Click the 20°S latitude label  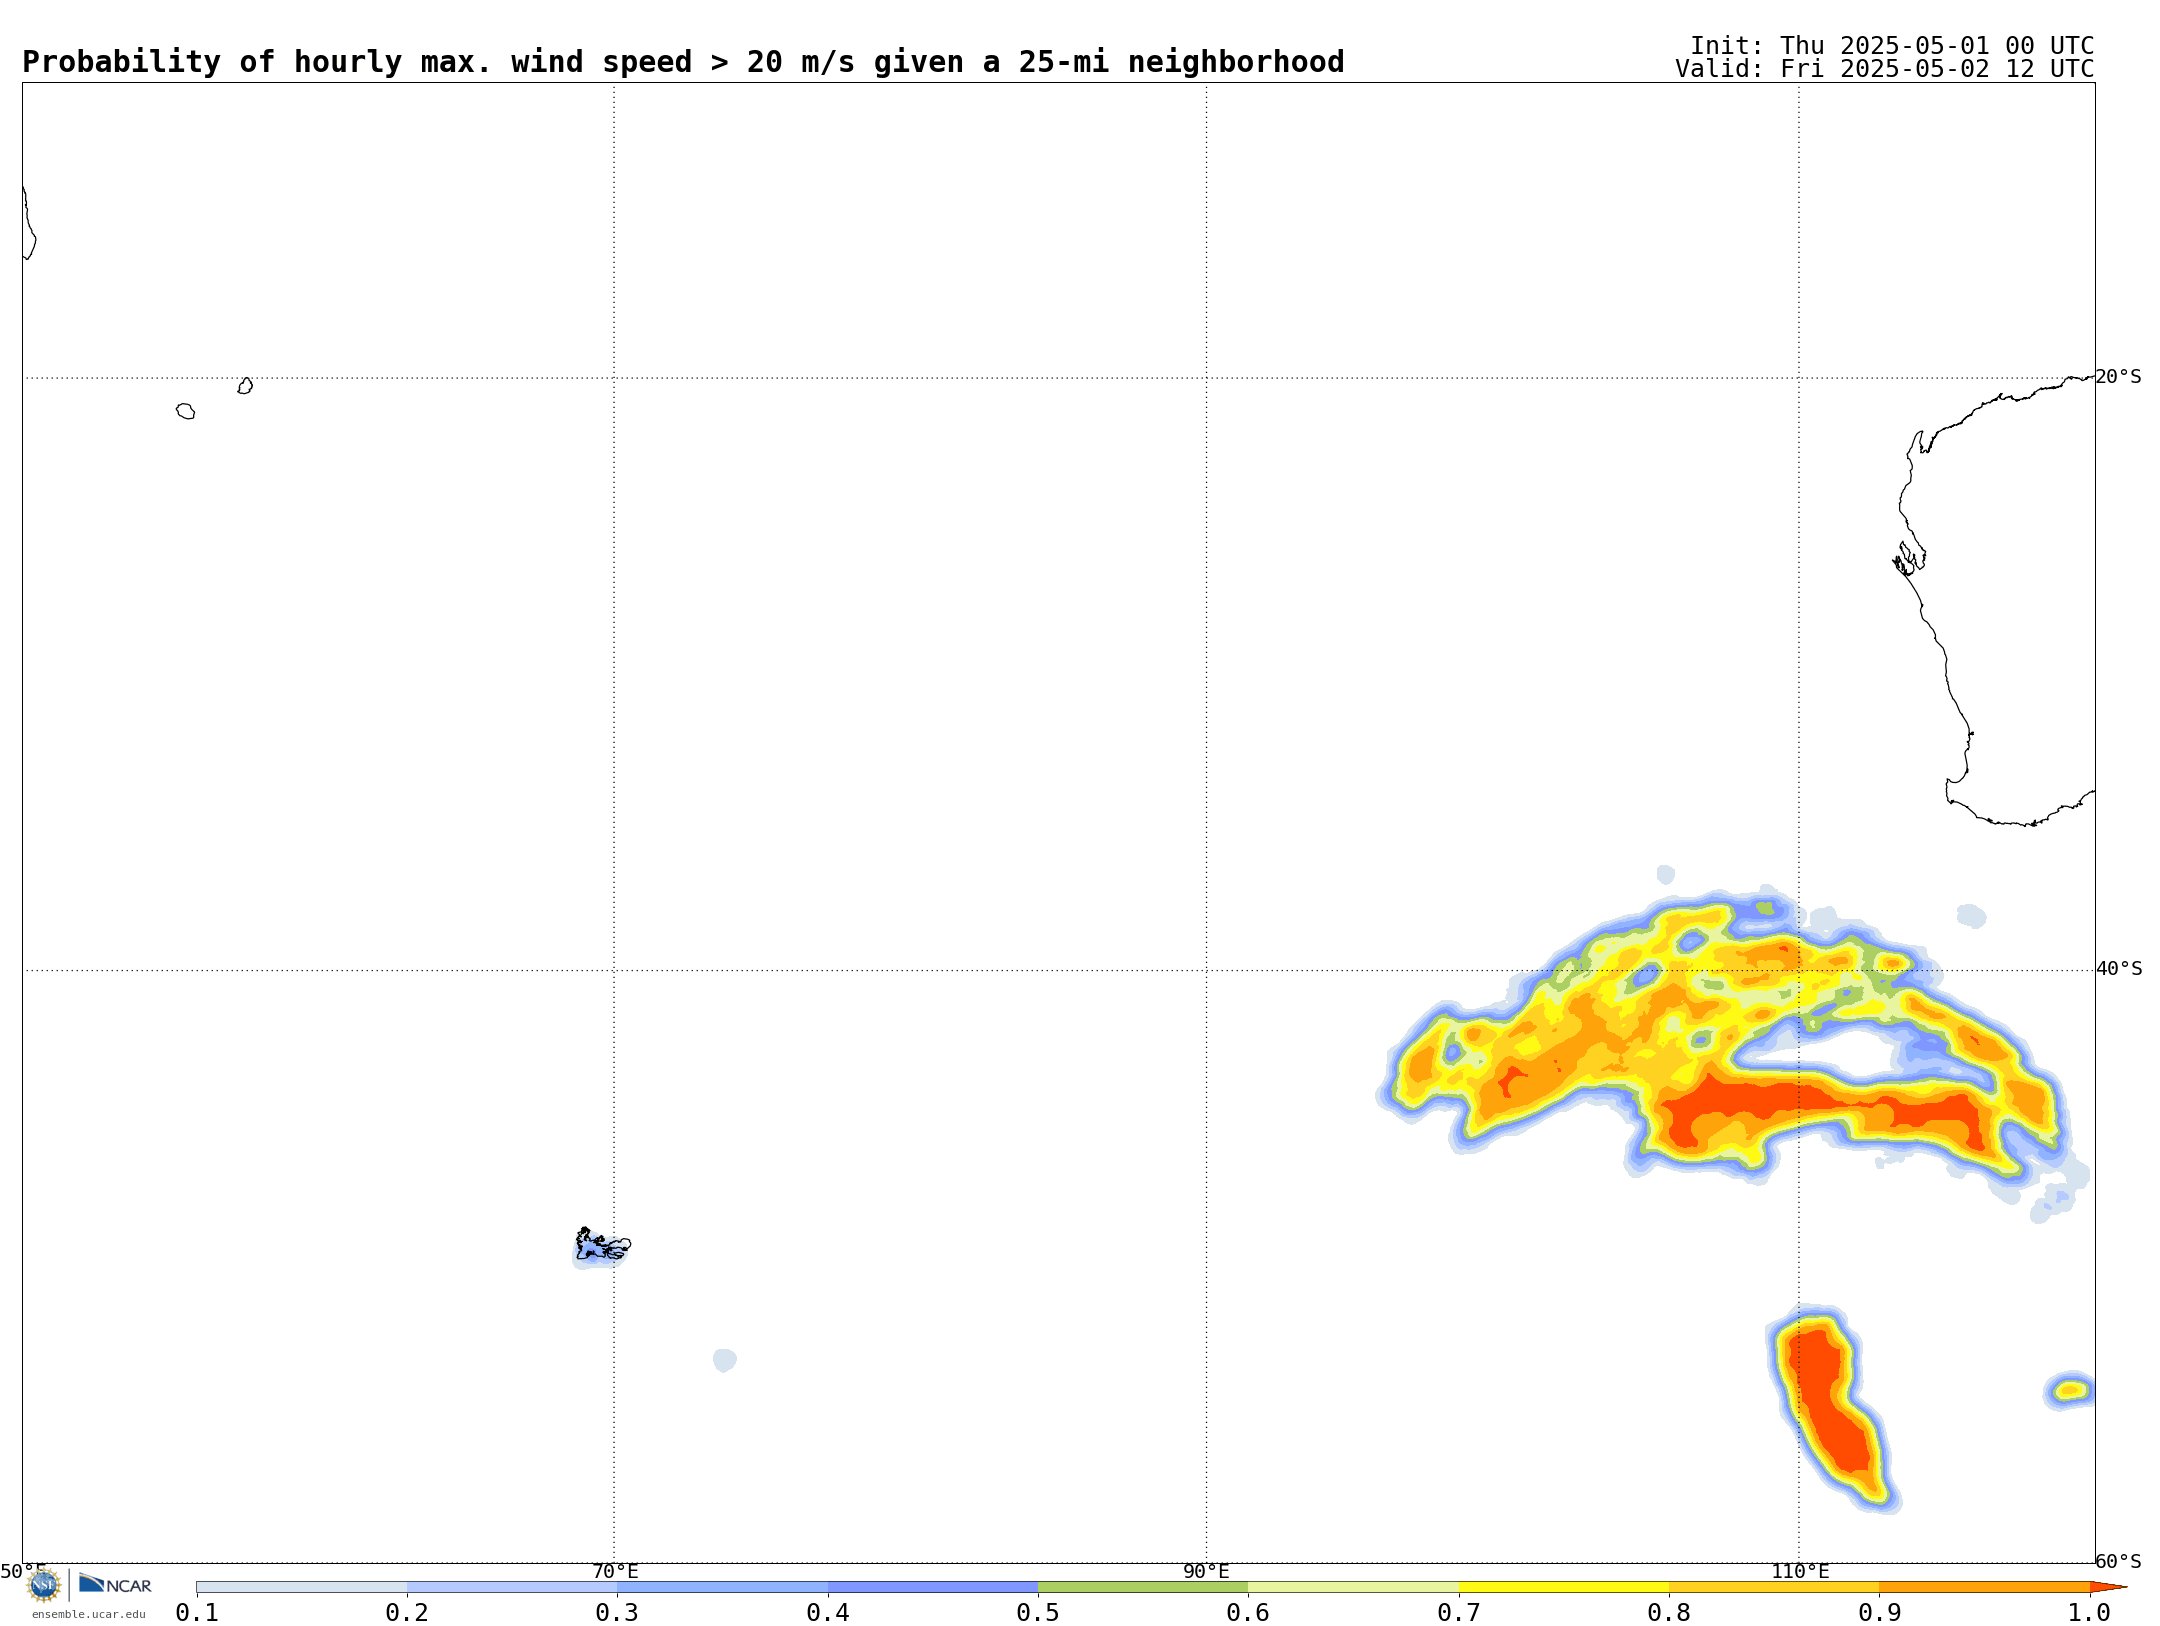pos(2118,377)
